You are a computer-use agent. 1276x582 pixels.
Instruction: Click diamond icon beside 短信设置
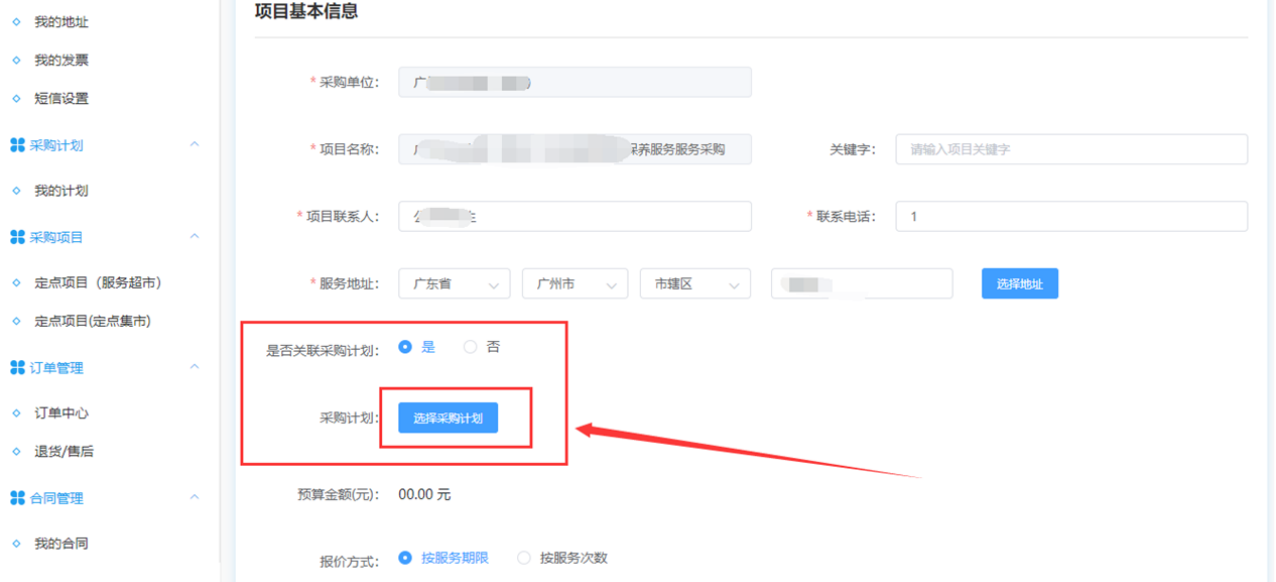point(16,99)
